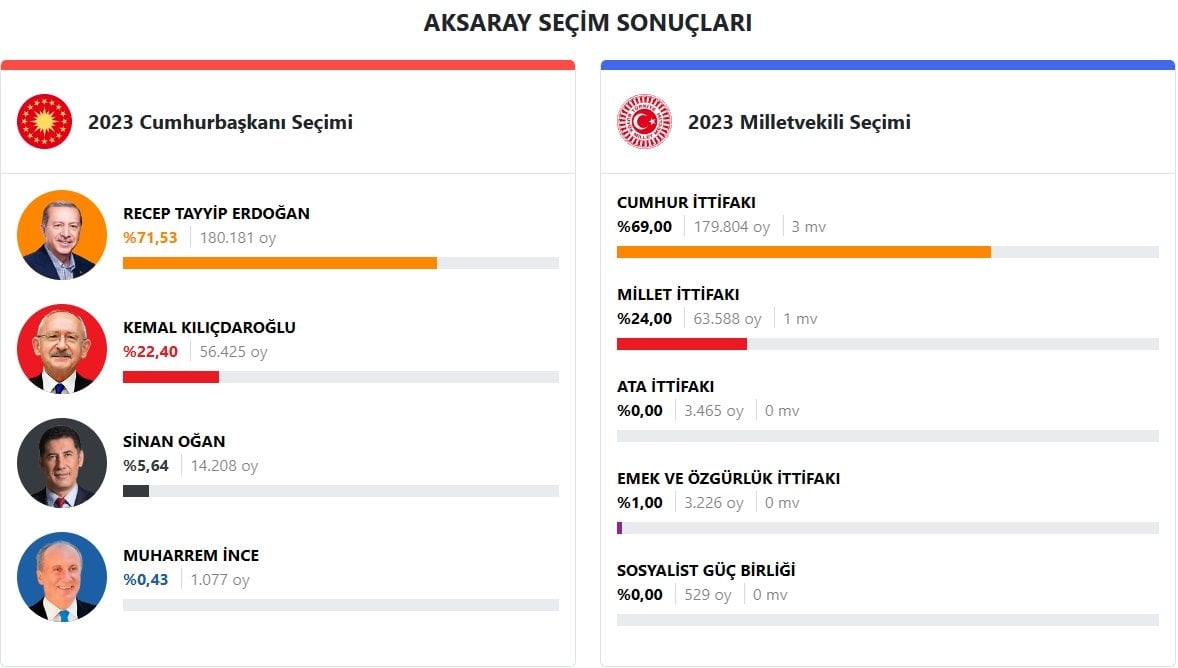Click Sinan Oğan's candidate photo
This screenshot has width=1178, height=668.
(62, 463)
